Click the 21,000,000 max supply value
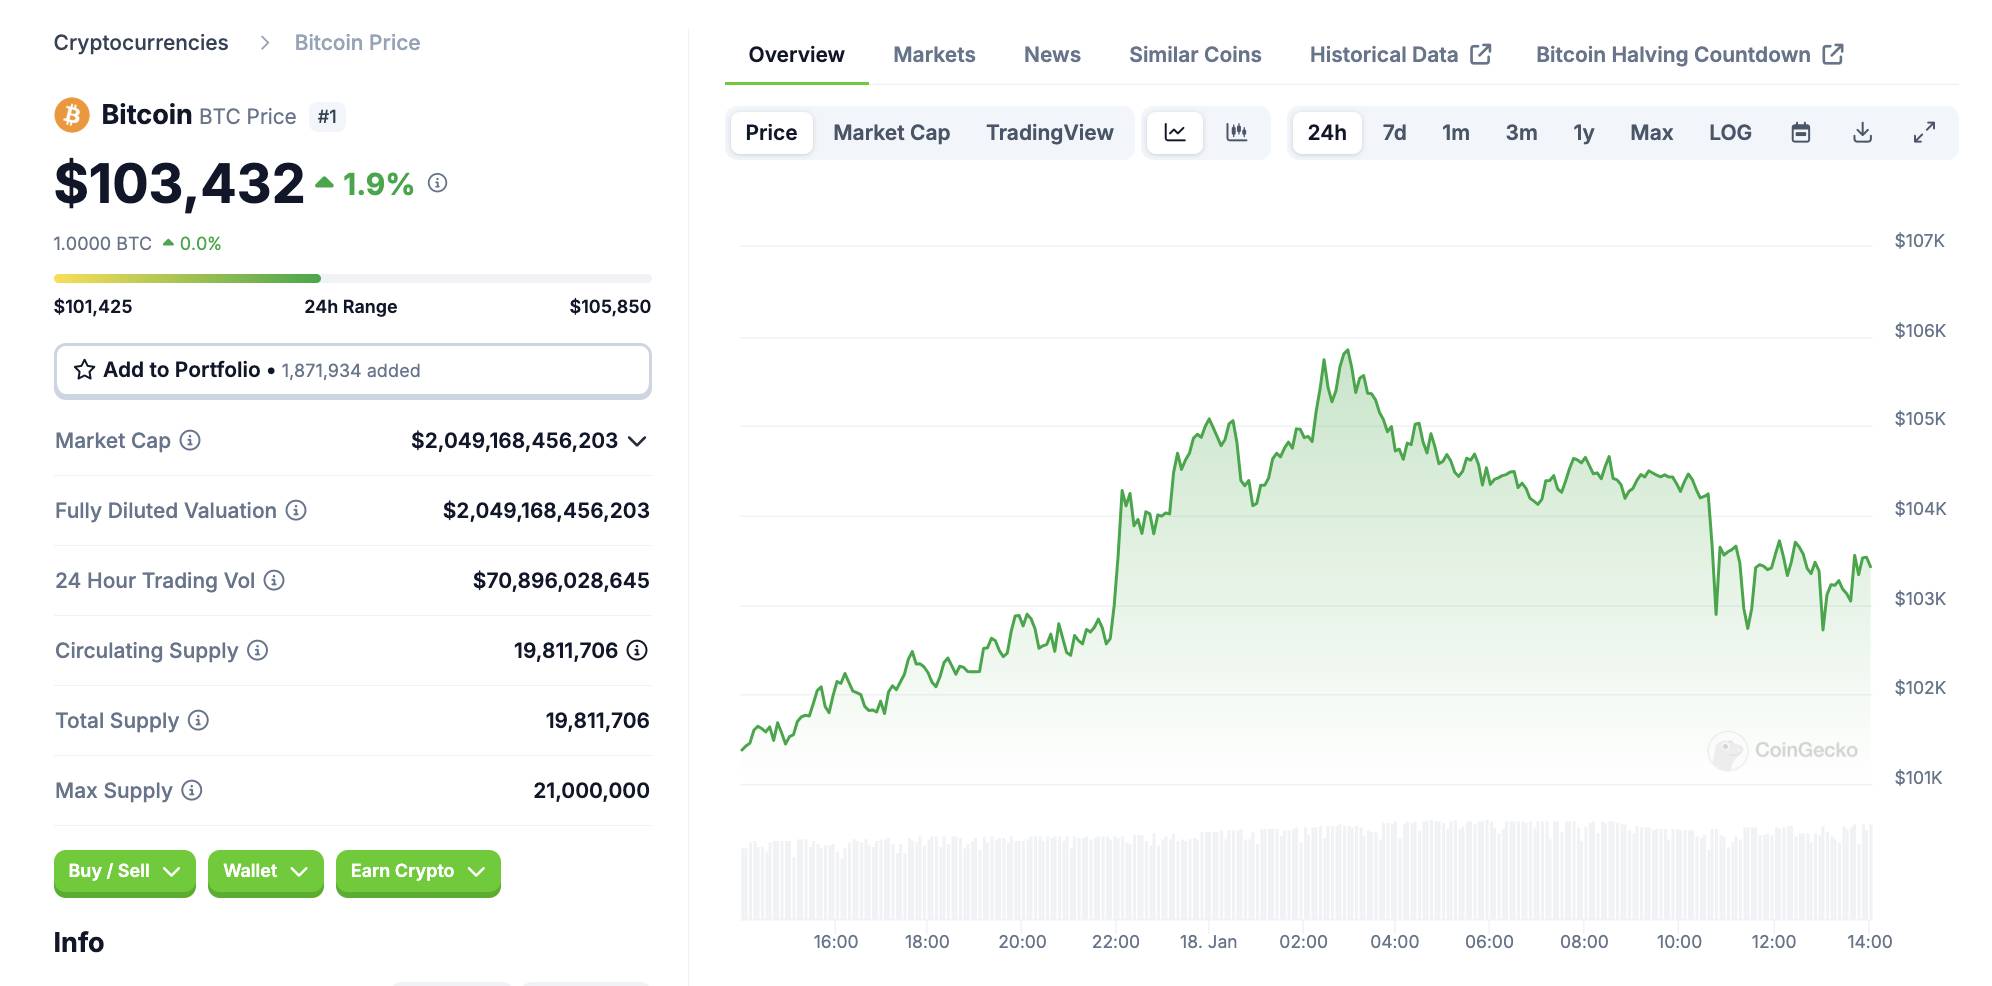Screen dimensions: 1992x986 (x=591, y=790)
